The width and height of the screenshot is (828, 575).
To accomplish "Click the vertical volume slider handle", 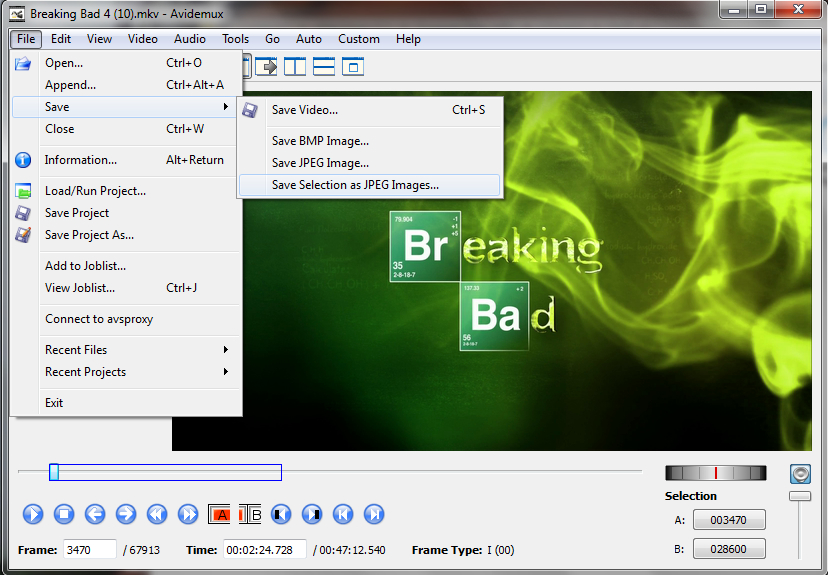I will (800, 496).
